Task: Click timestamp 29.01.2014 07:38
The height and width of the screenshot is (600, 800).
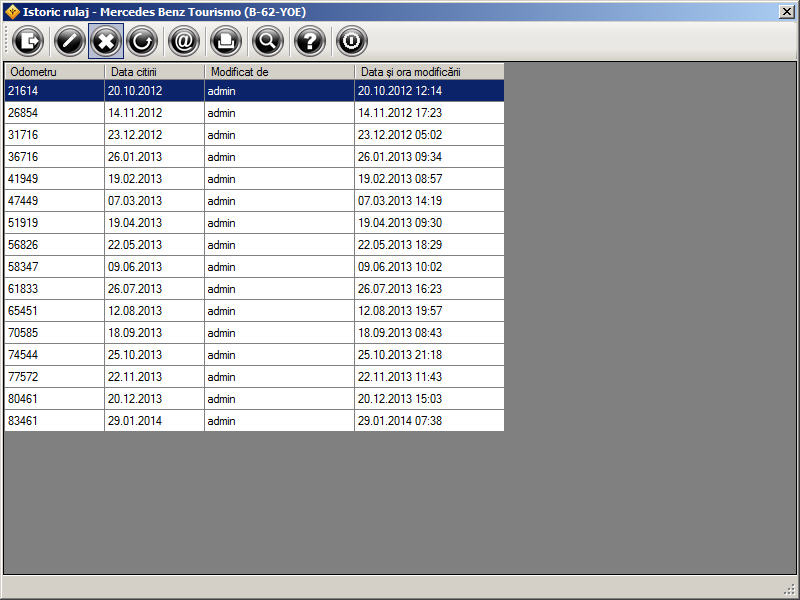Action: tap(400, 420)
